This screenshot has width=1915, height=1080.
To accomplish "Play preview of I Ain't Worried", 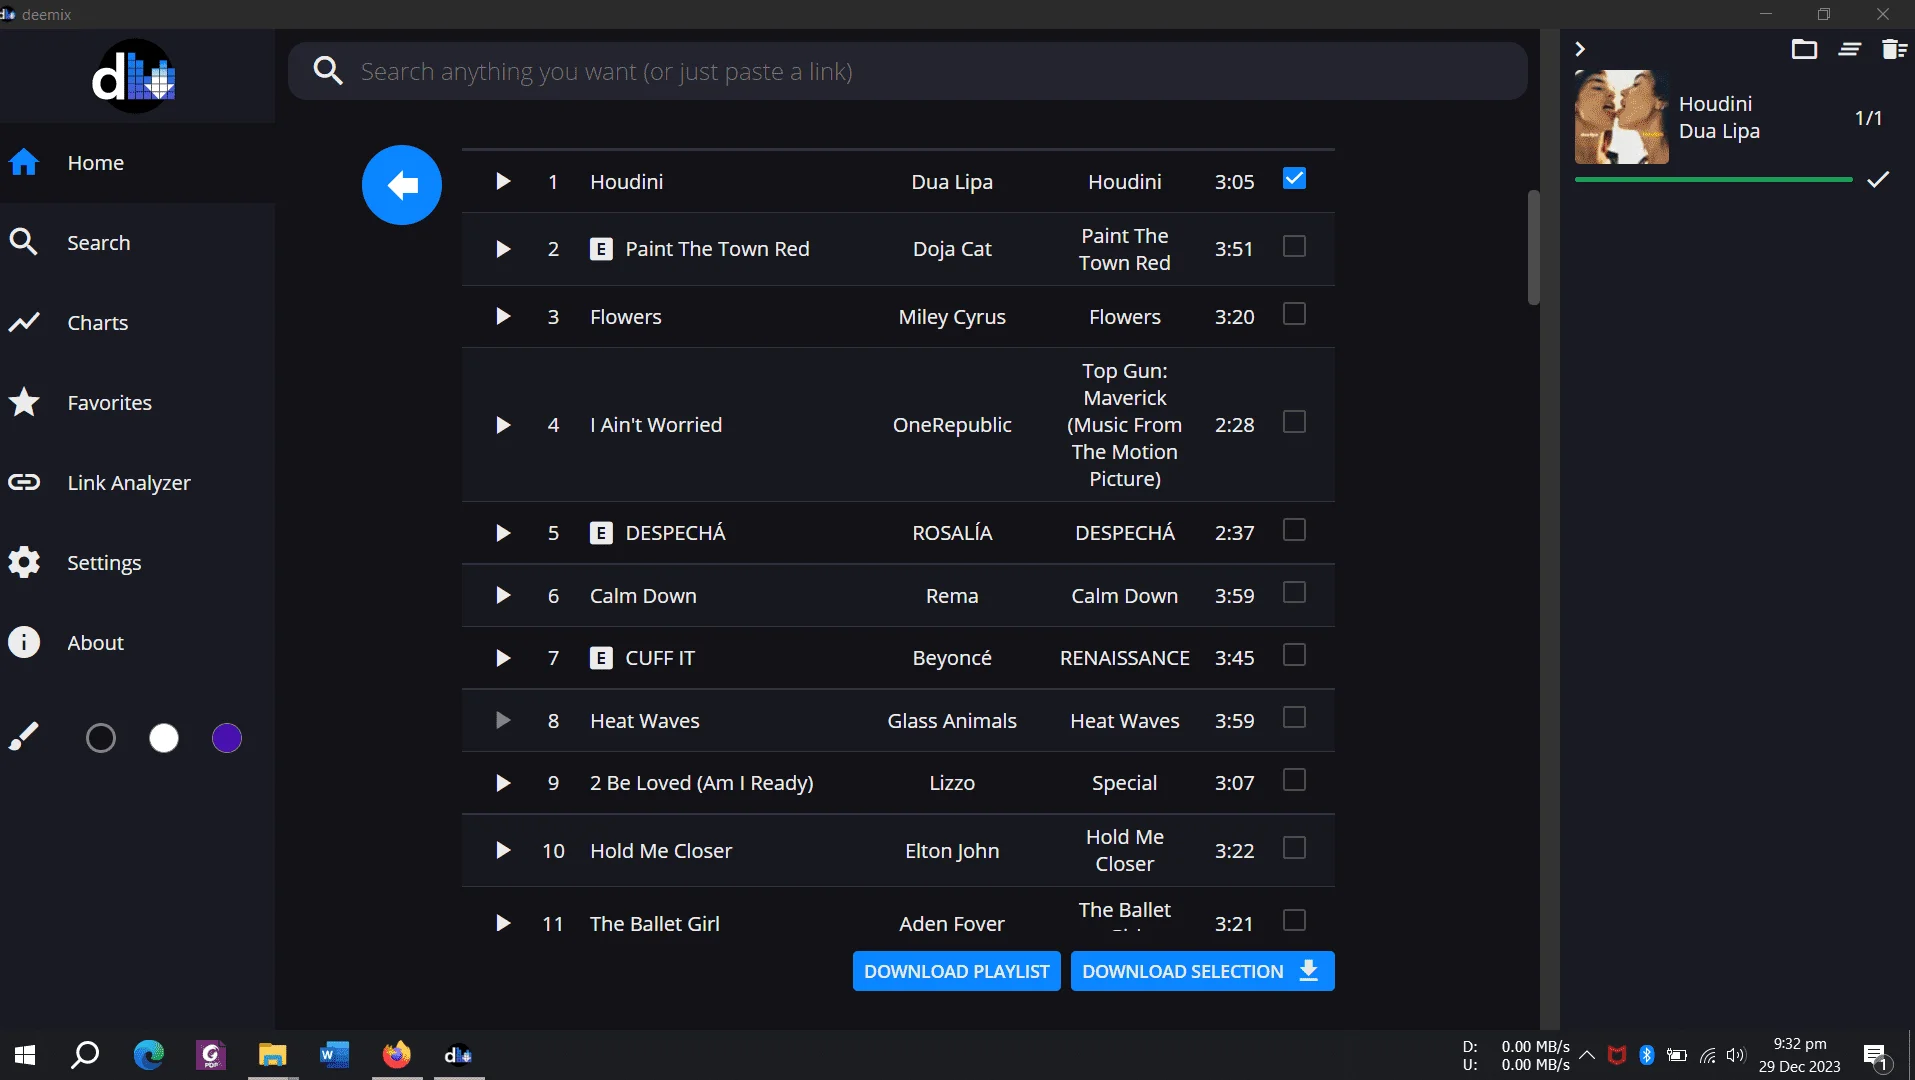I will pyautogui.click(x=503, y=425).
